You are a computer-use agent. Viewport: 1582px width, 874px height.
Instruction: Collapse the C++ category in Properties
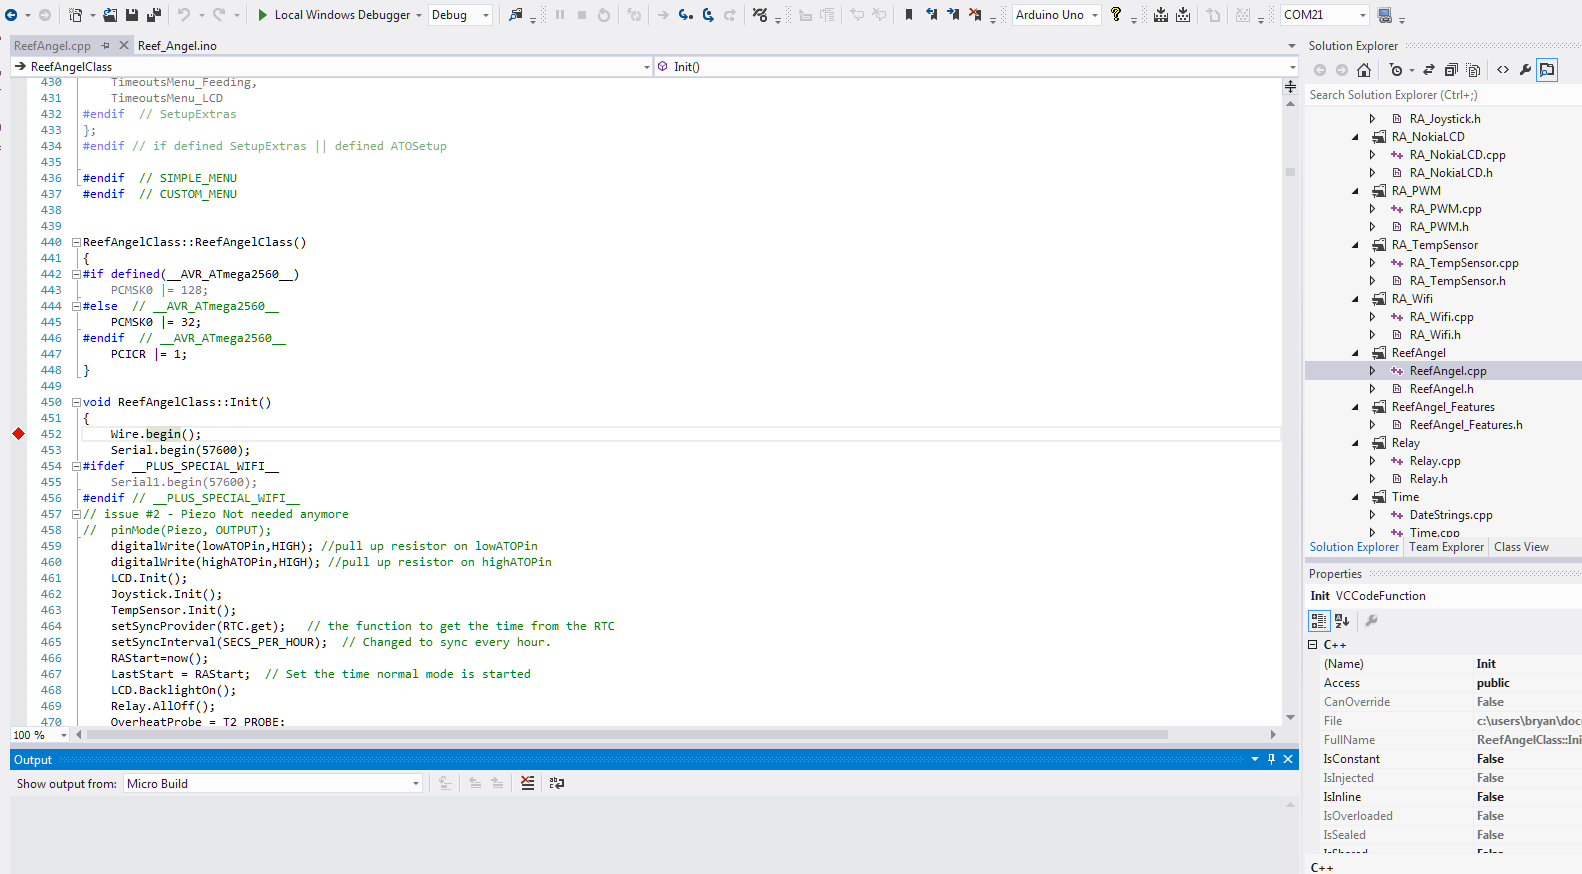1313,645
